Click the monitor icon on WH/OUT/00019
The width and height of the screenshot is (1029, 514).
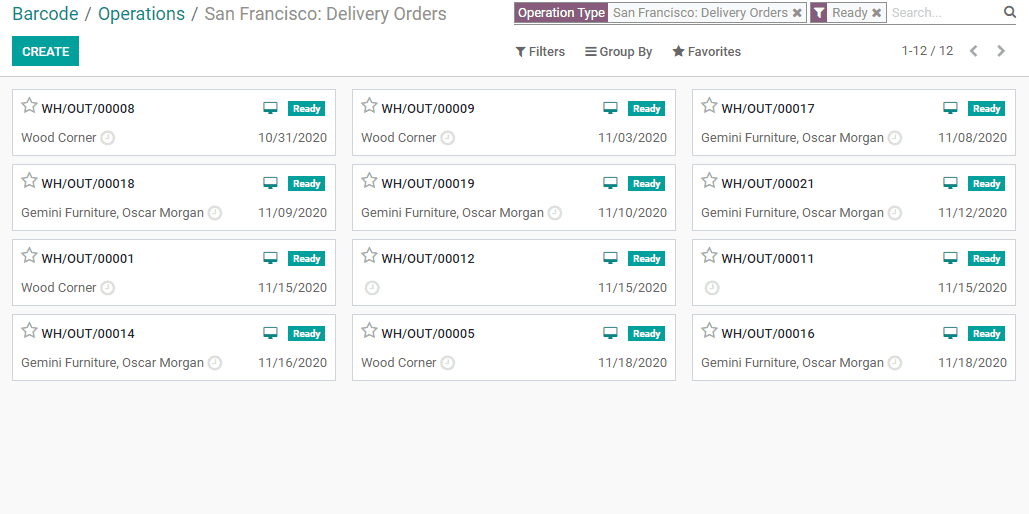[x=610, y=183]
